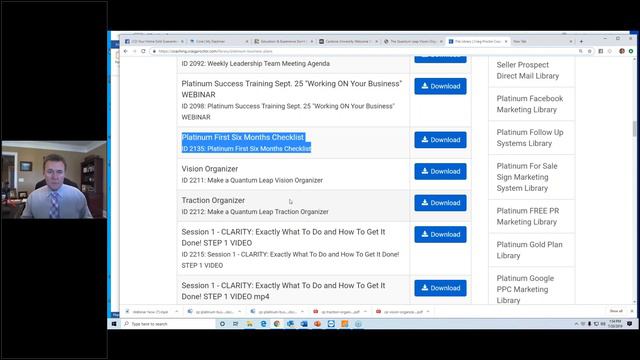The height and width of the screenshot is (360, 640).
Task: Open Platinum Follow Up Systems Library
Action: tap(529, 138)
